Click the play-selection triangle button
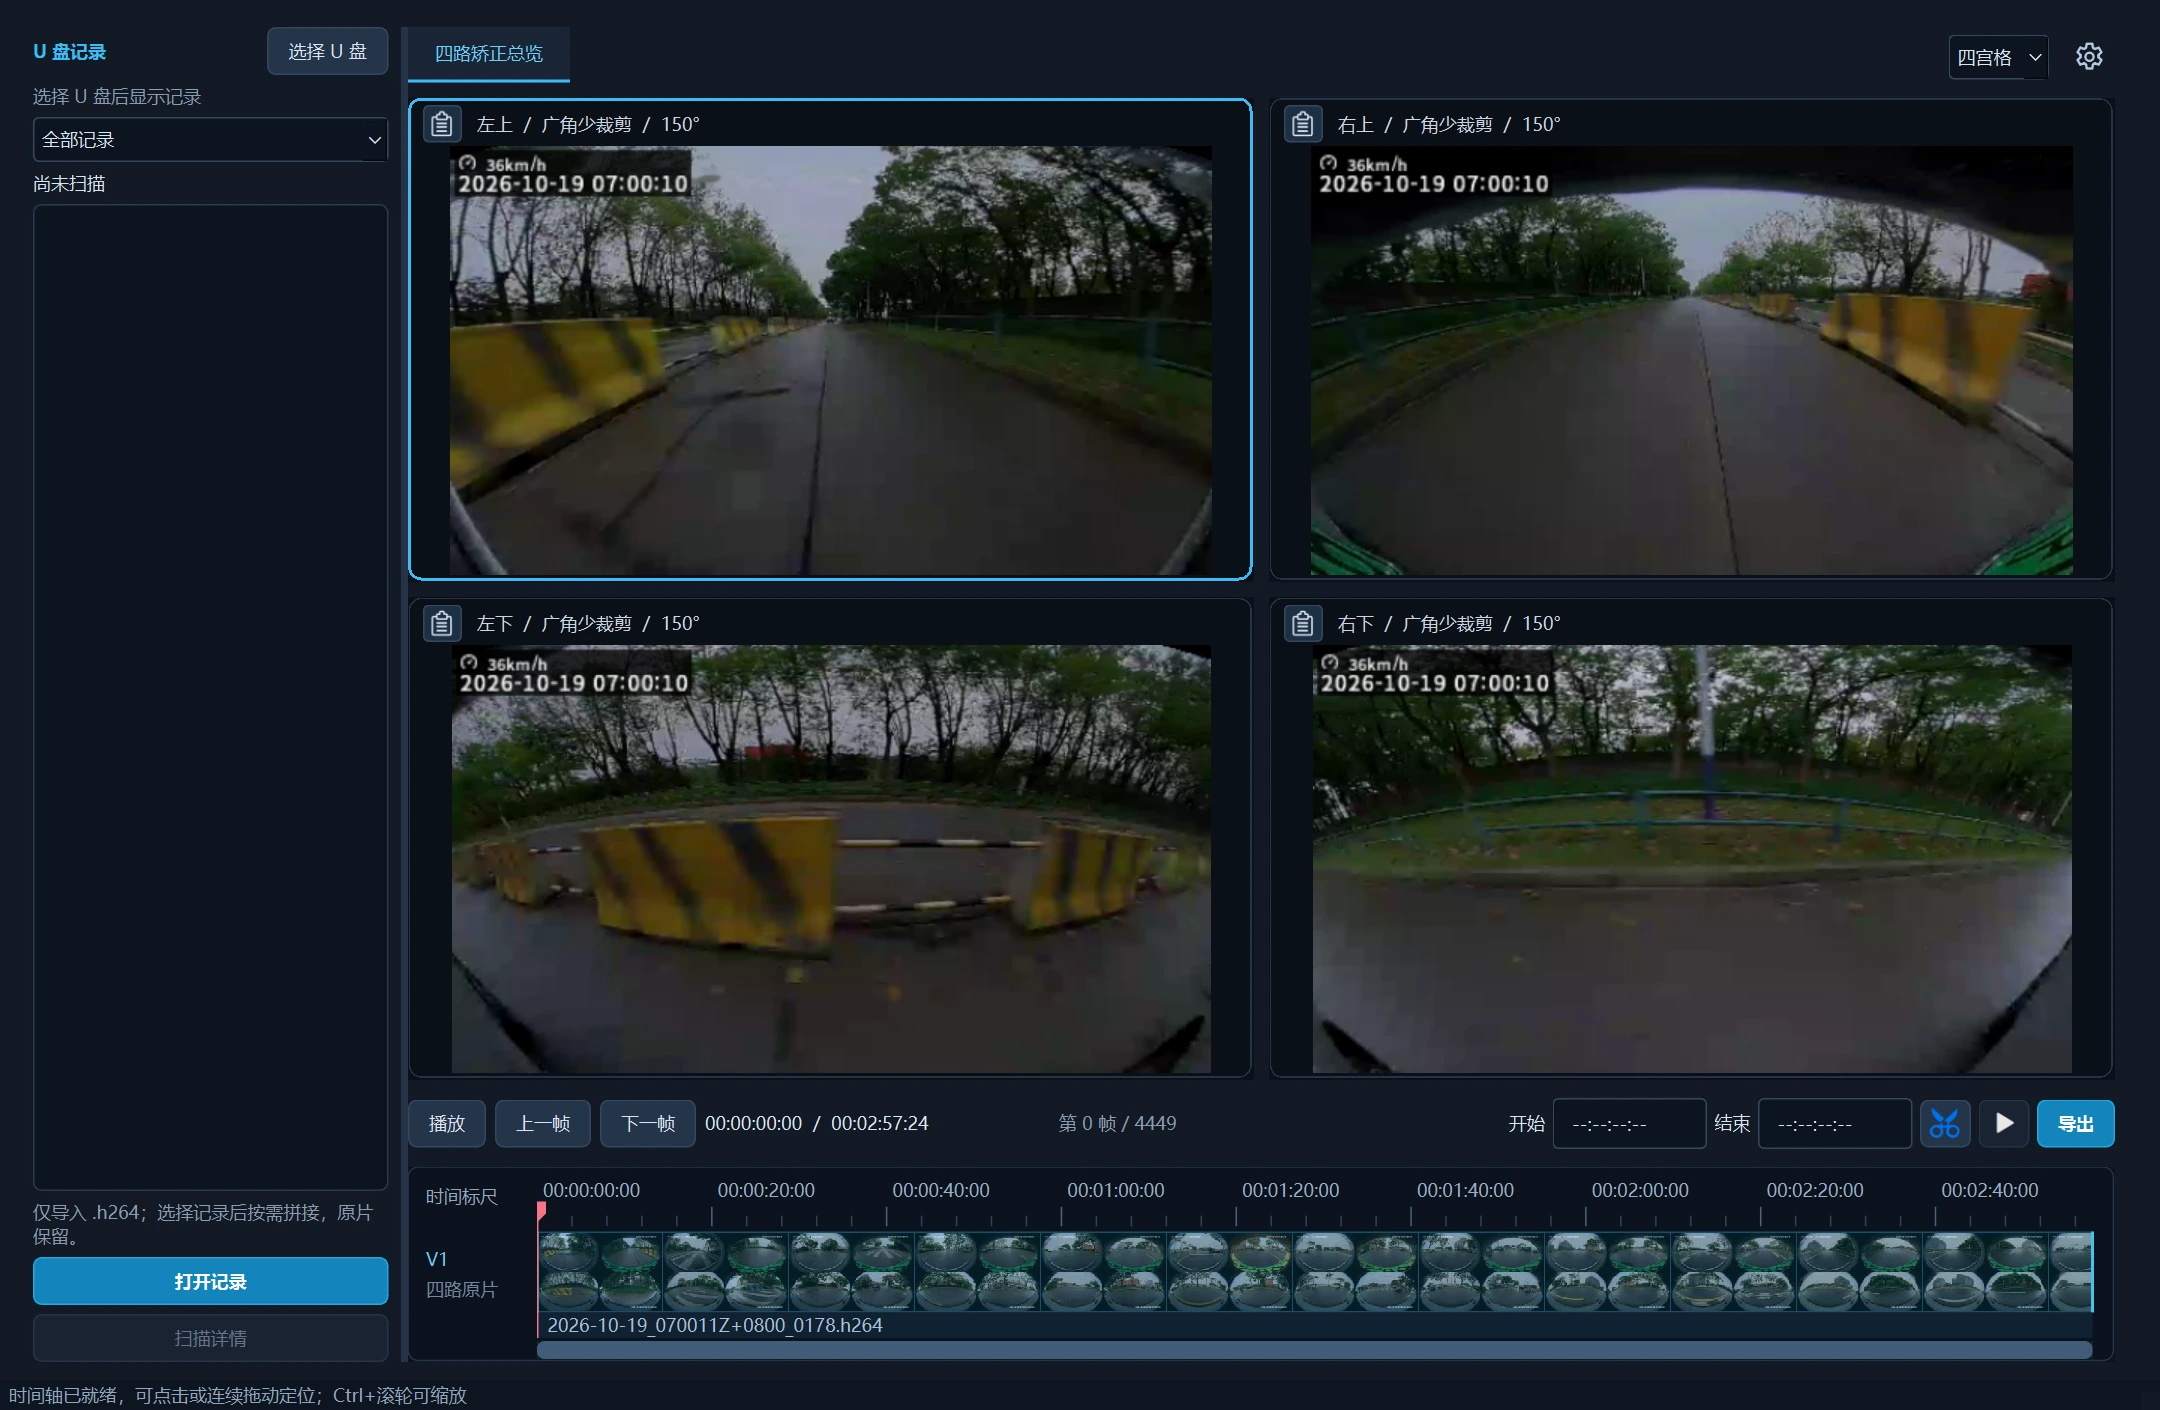The height and width of the screenshot is (1410, 2160). point(2004,1124)
